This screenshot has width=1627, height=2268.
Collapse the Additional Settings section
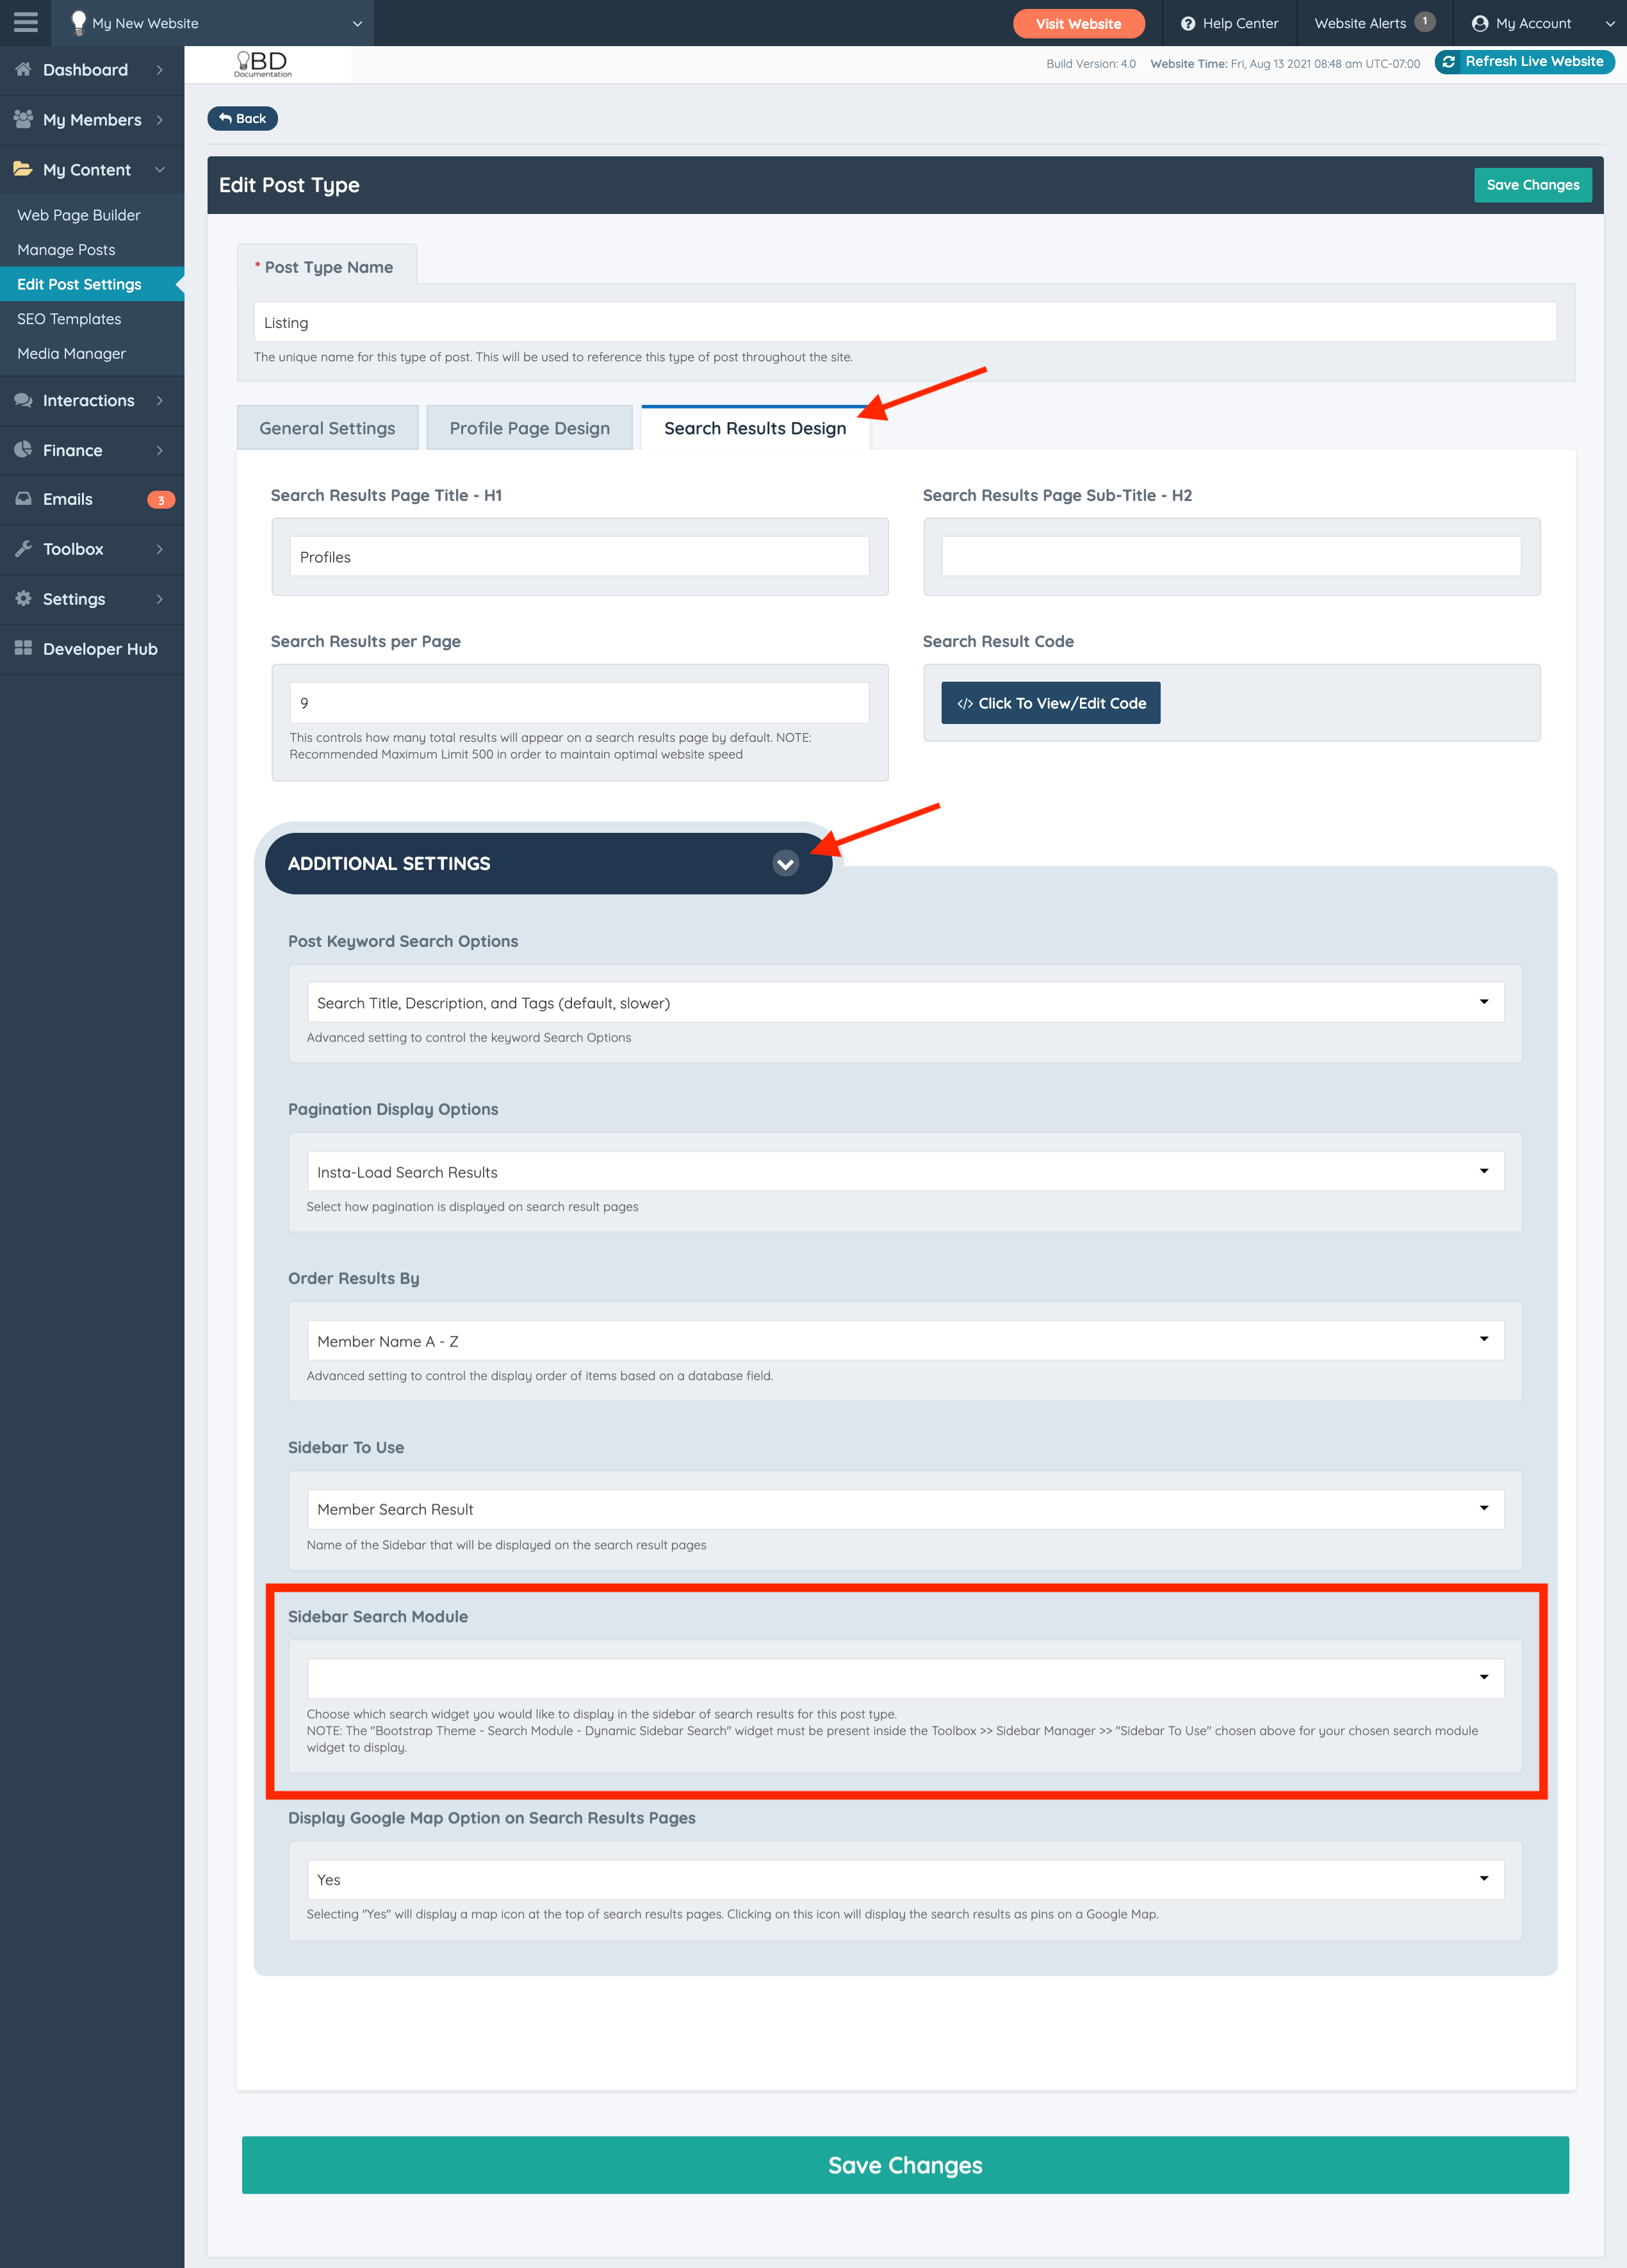(x=785, y=863)
